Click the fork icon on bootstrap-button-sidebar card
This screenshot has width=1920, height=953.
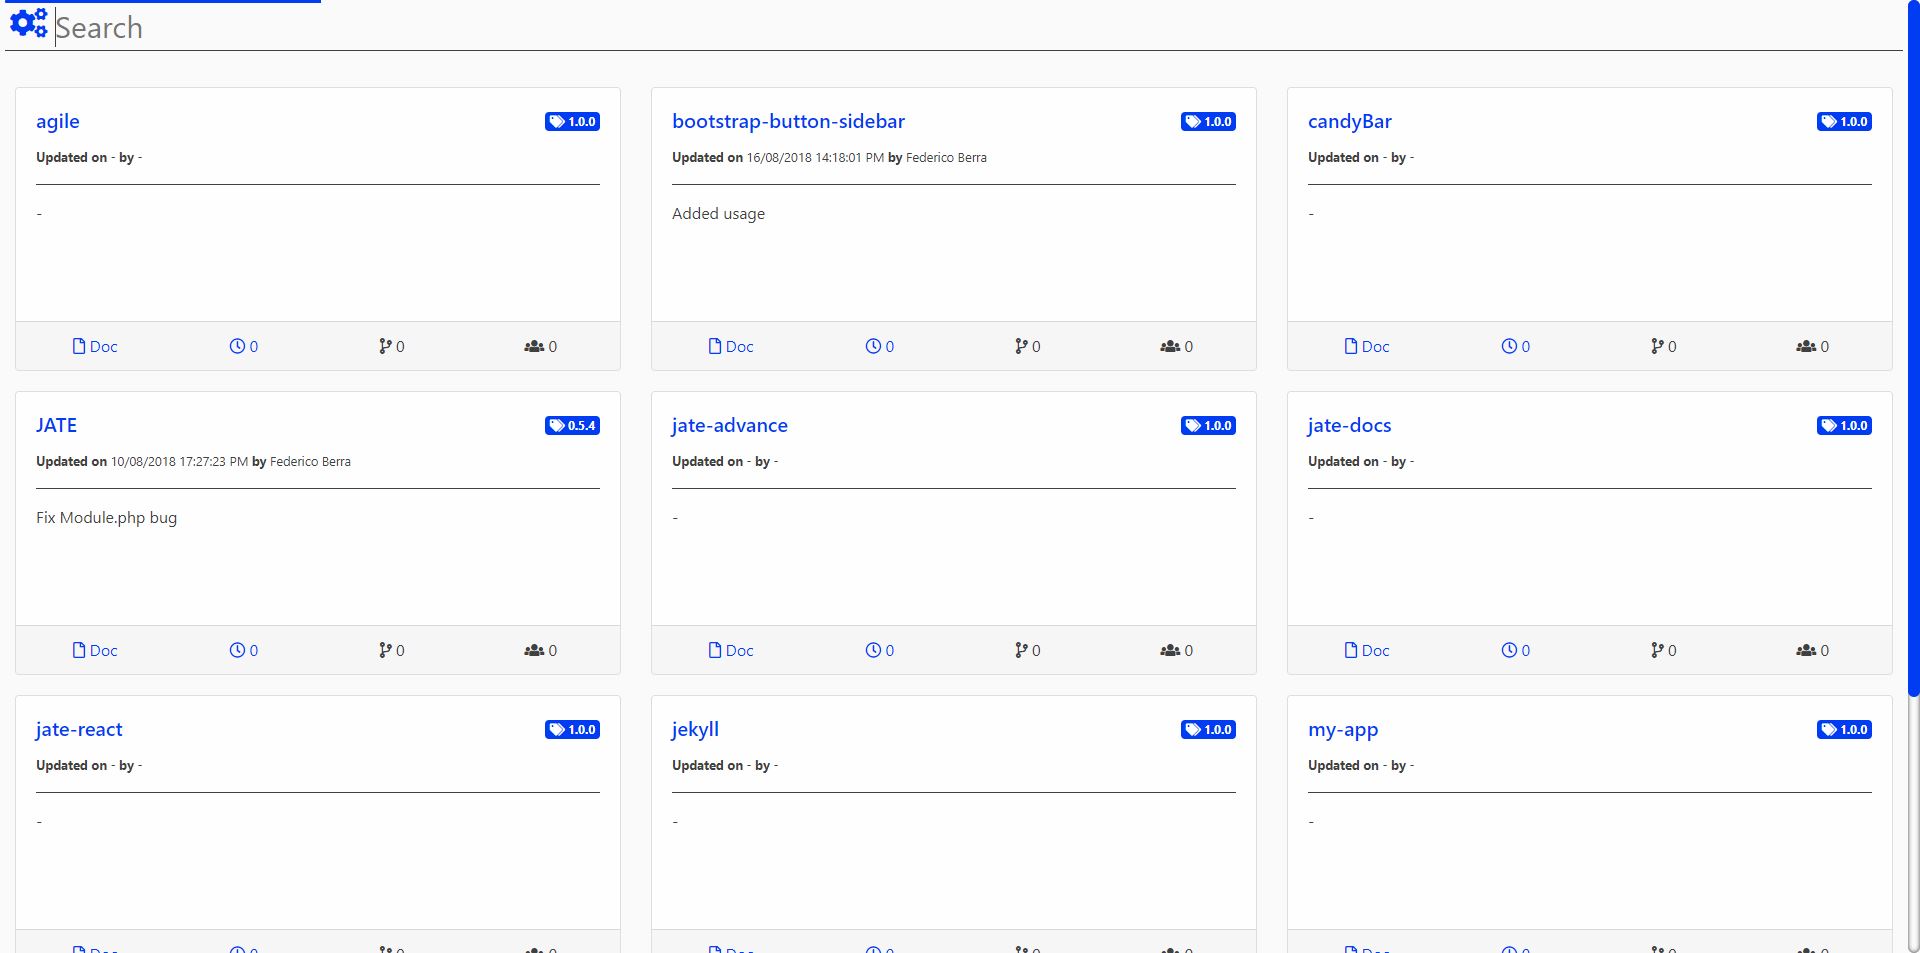click(1022, 346)
